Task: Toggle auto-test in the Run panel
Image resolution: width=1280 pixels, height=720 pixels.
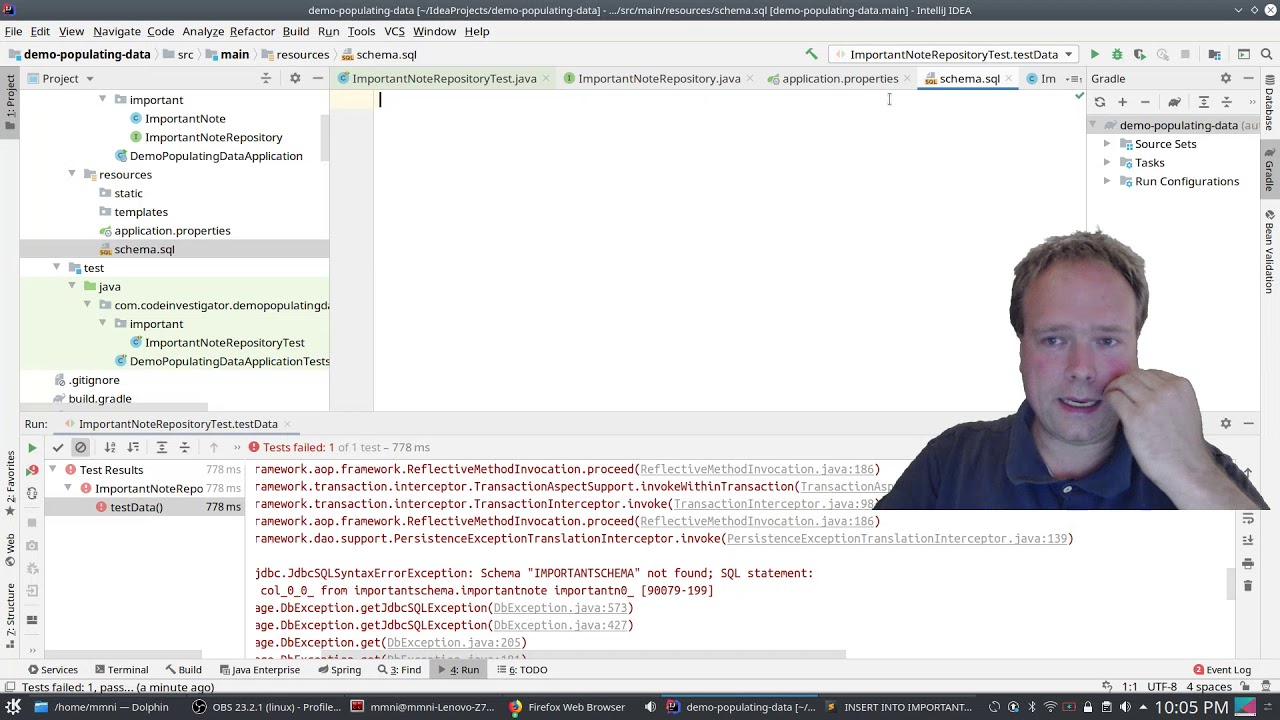Action: point(32,494)
